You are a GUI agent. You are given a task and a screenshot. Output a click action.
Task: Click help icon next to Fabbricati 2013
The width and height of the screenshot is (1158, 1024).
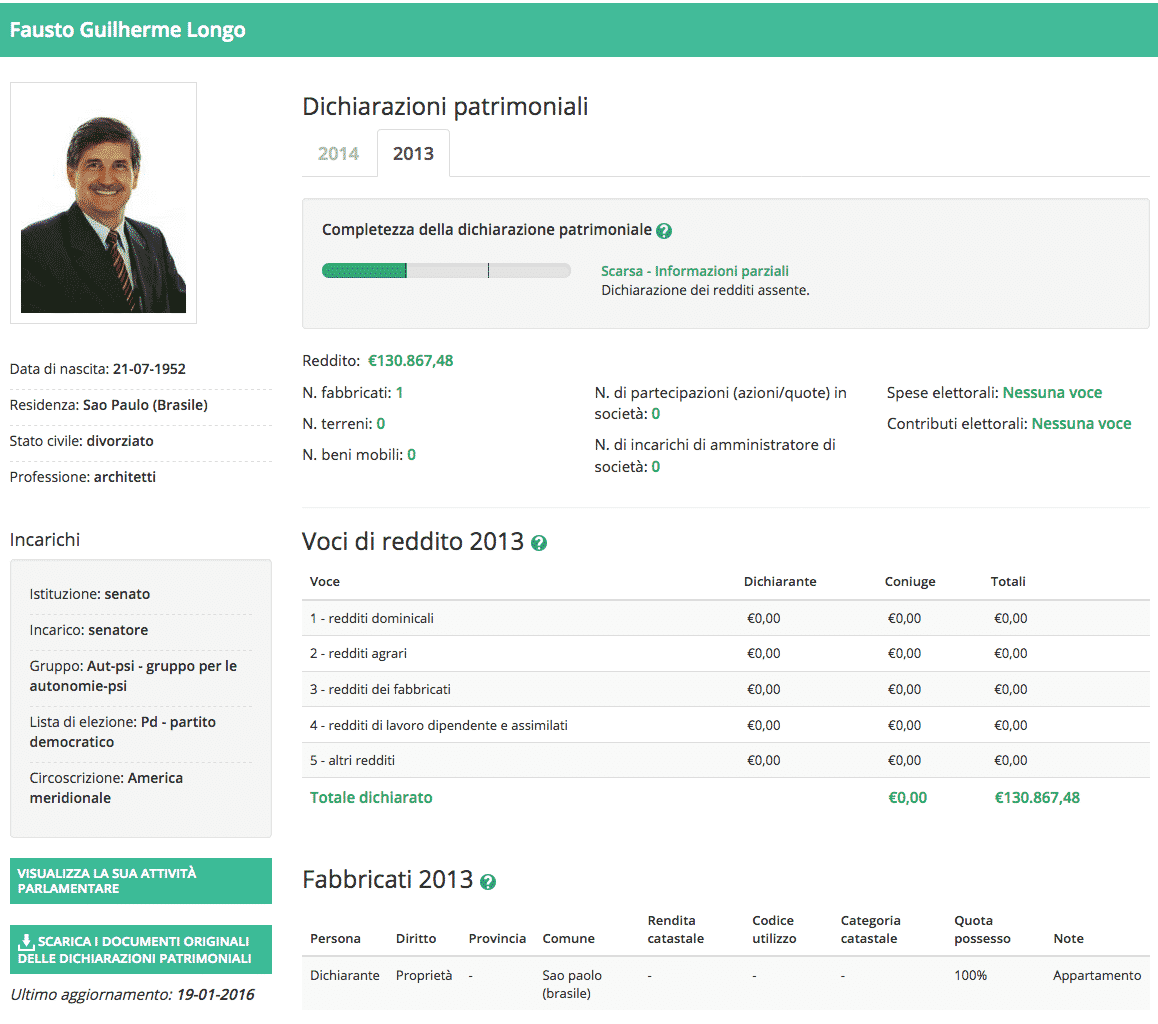pos(488,882)
